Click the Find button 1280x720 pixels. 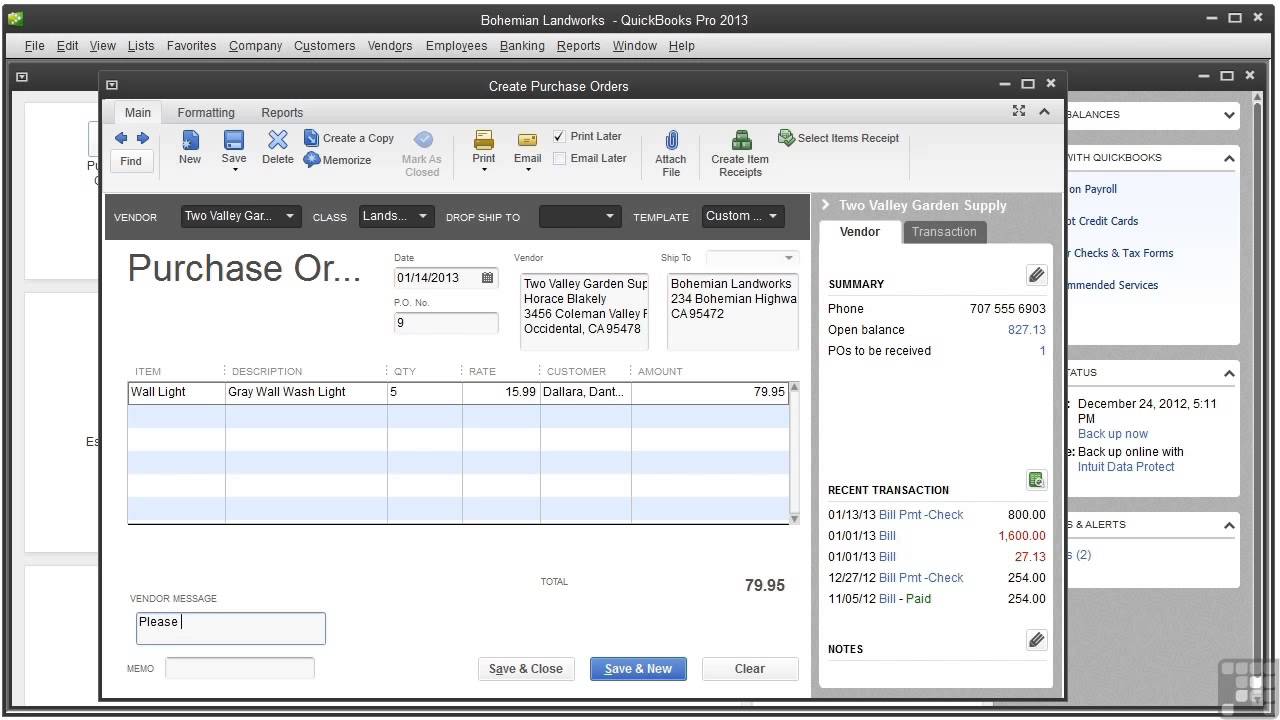[131, 161]
